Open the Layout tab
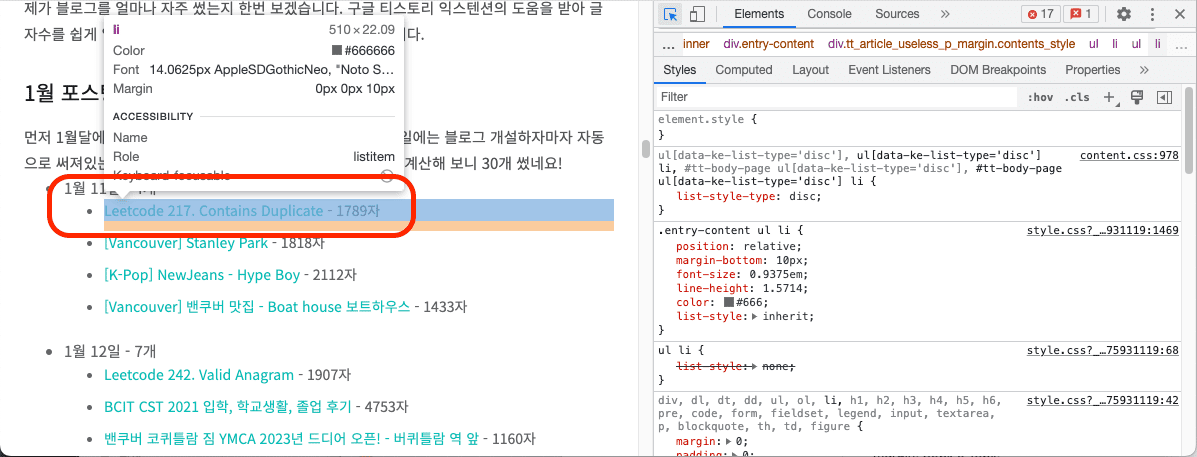1197x457 pixels. (x=810, y=69)
